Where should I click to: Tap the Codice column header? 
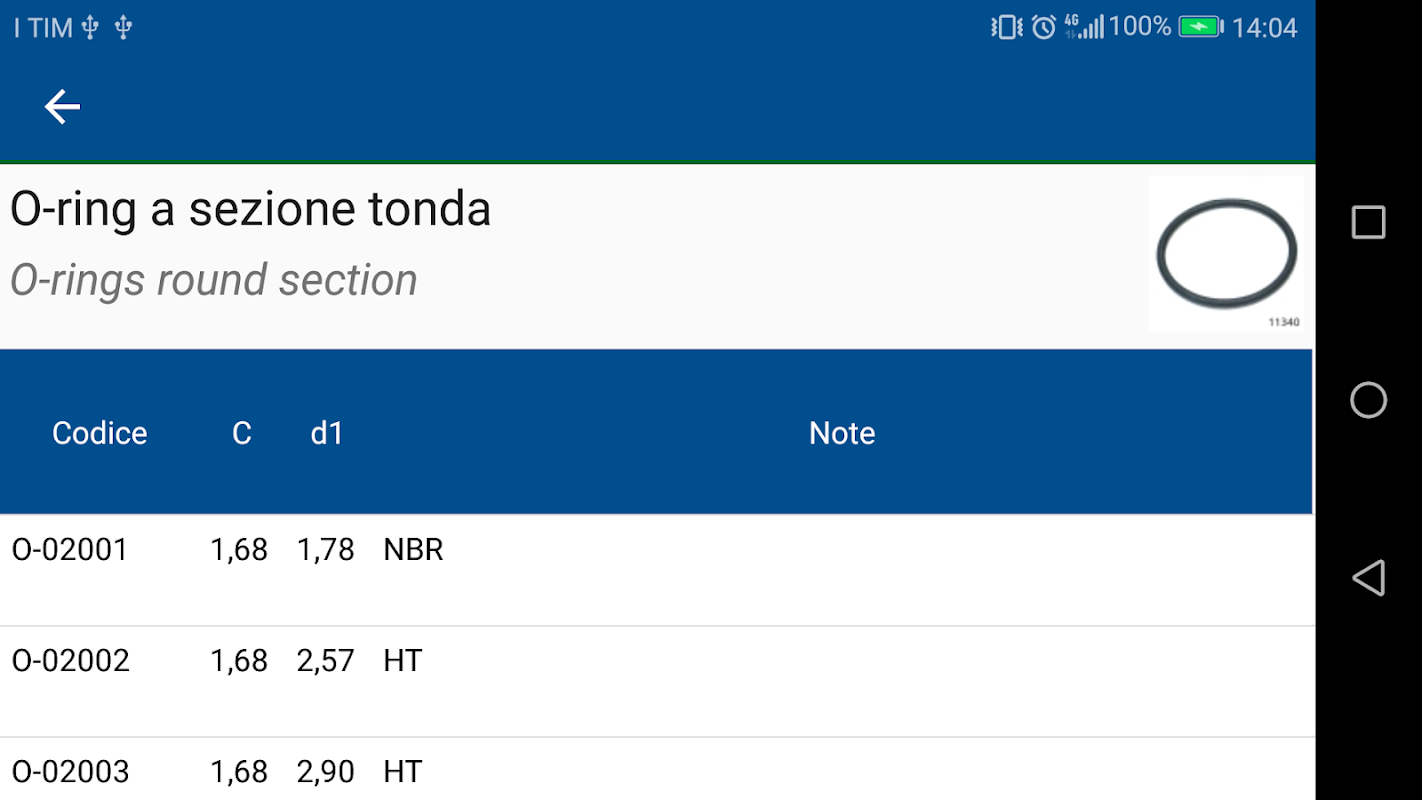click(100, 433)
